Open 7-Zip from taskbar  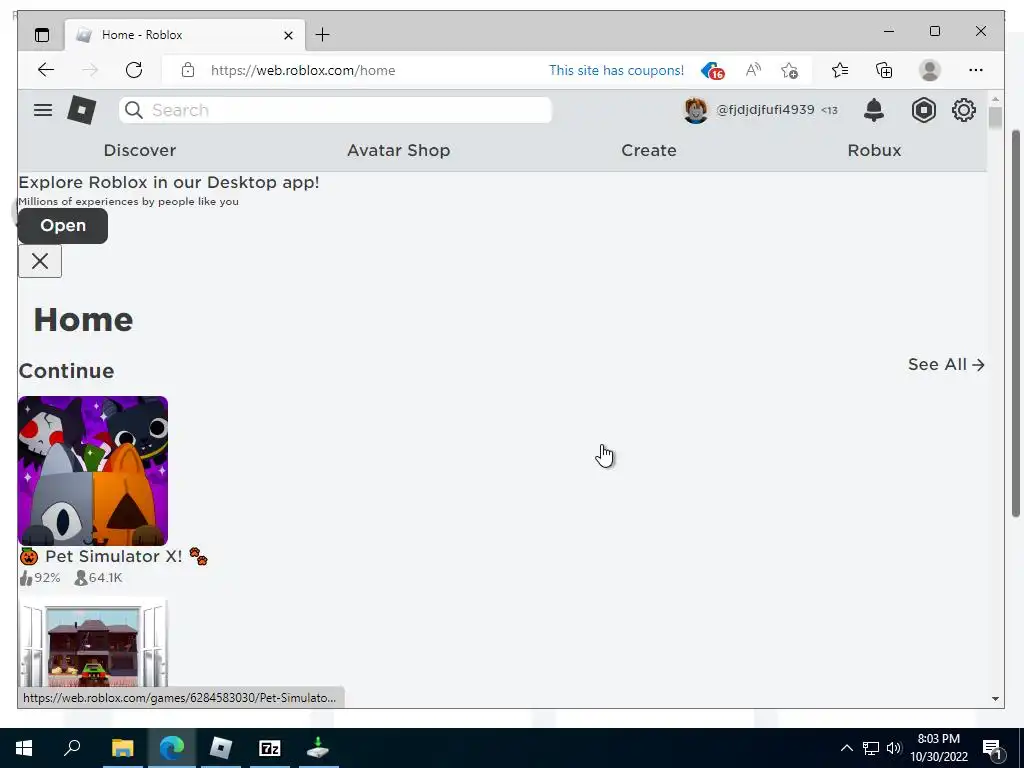tap(270, 748)
